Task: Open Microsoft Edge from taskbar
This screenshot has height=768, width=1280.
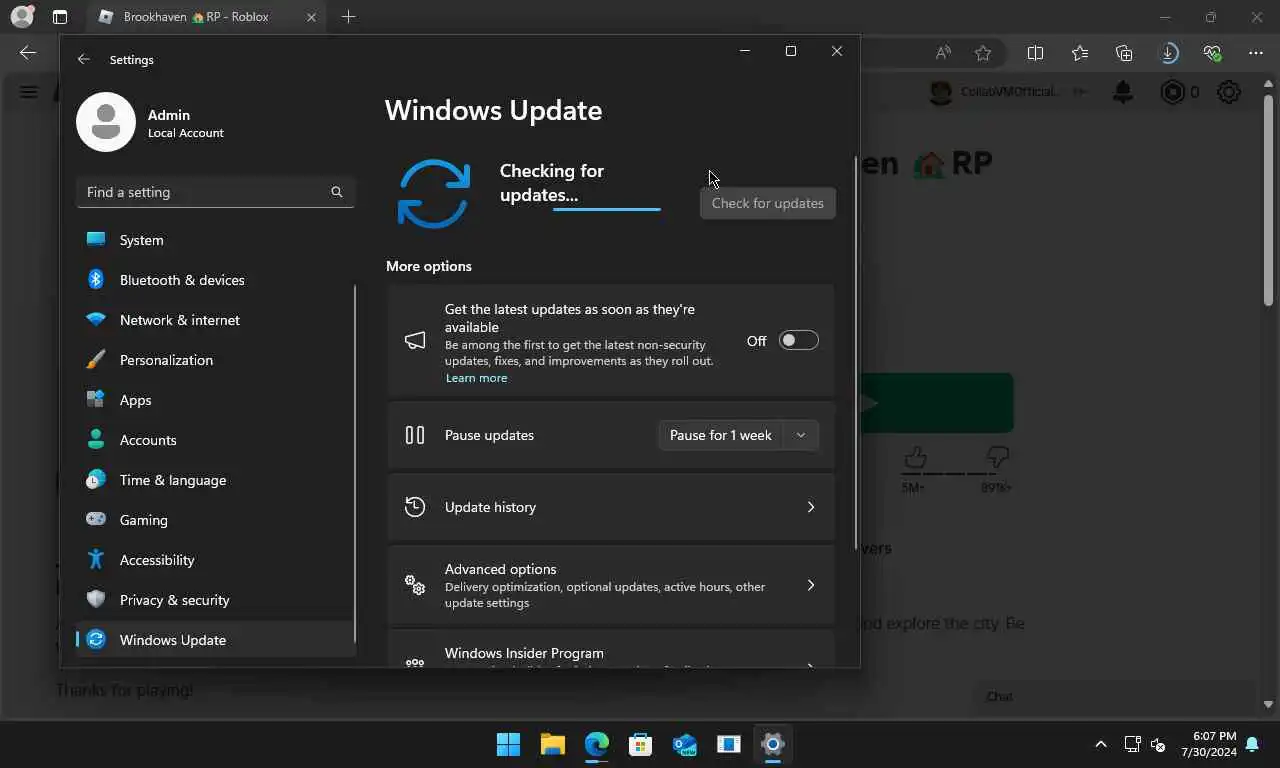Action: (x=596, y=744)
